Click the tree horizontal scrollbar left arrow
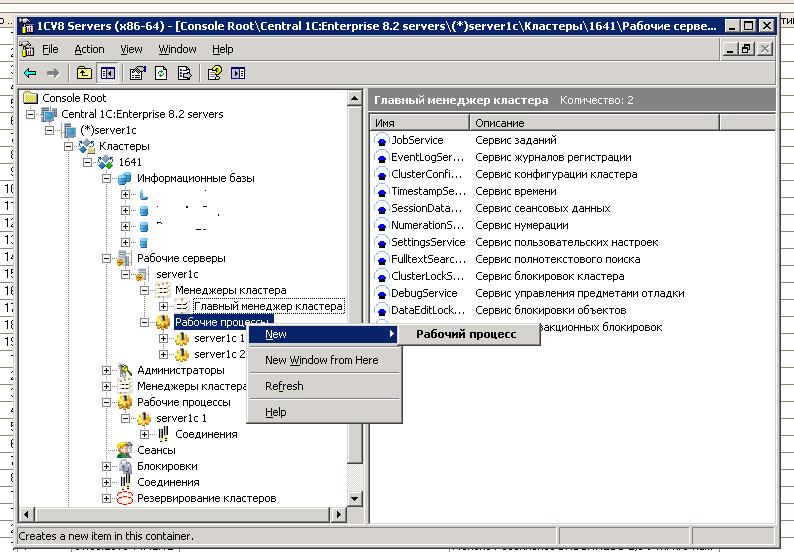 27,515
